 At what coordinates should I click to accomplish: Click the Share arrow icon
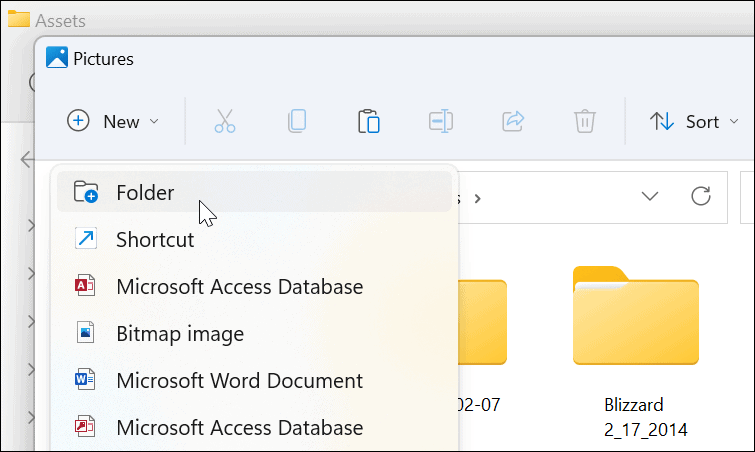click(x=513, y=122)
